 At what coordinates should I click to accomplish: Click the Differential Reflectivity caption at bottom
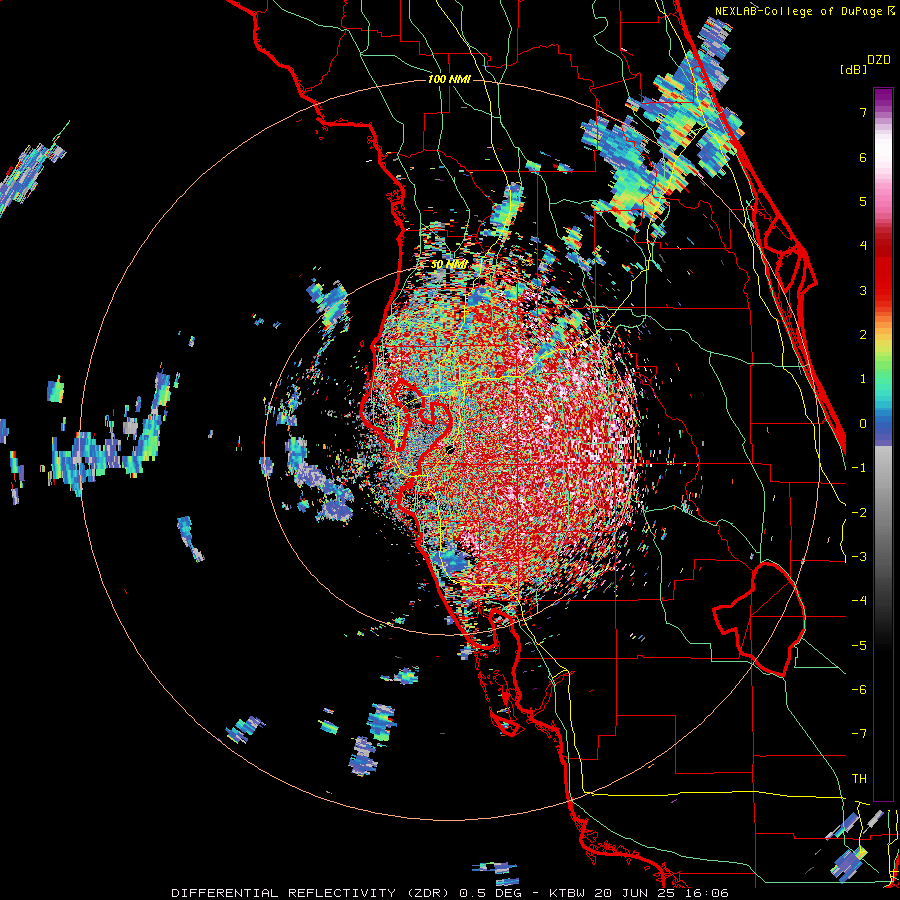pos(450,893)
